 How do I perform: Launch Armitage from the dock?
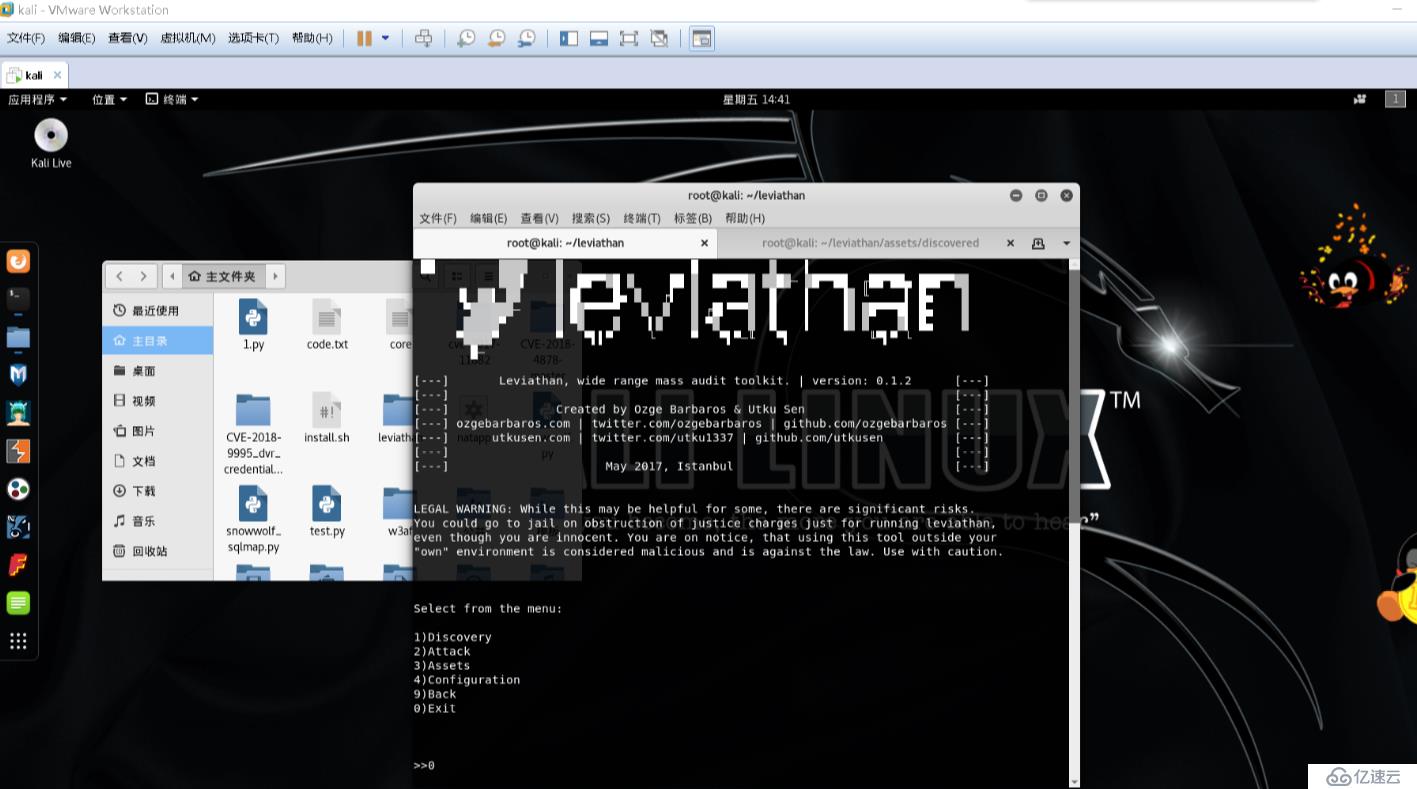pyautogui.click(x=18, y=413)
